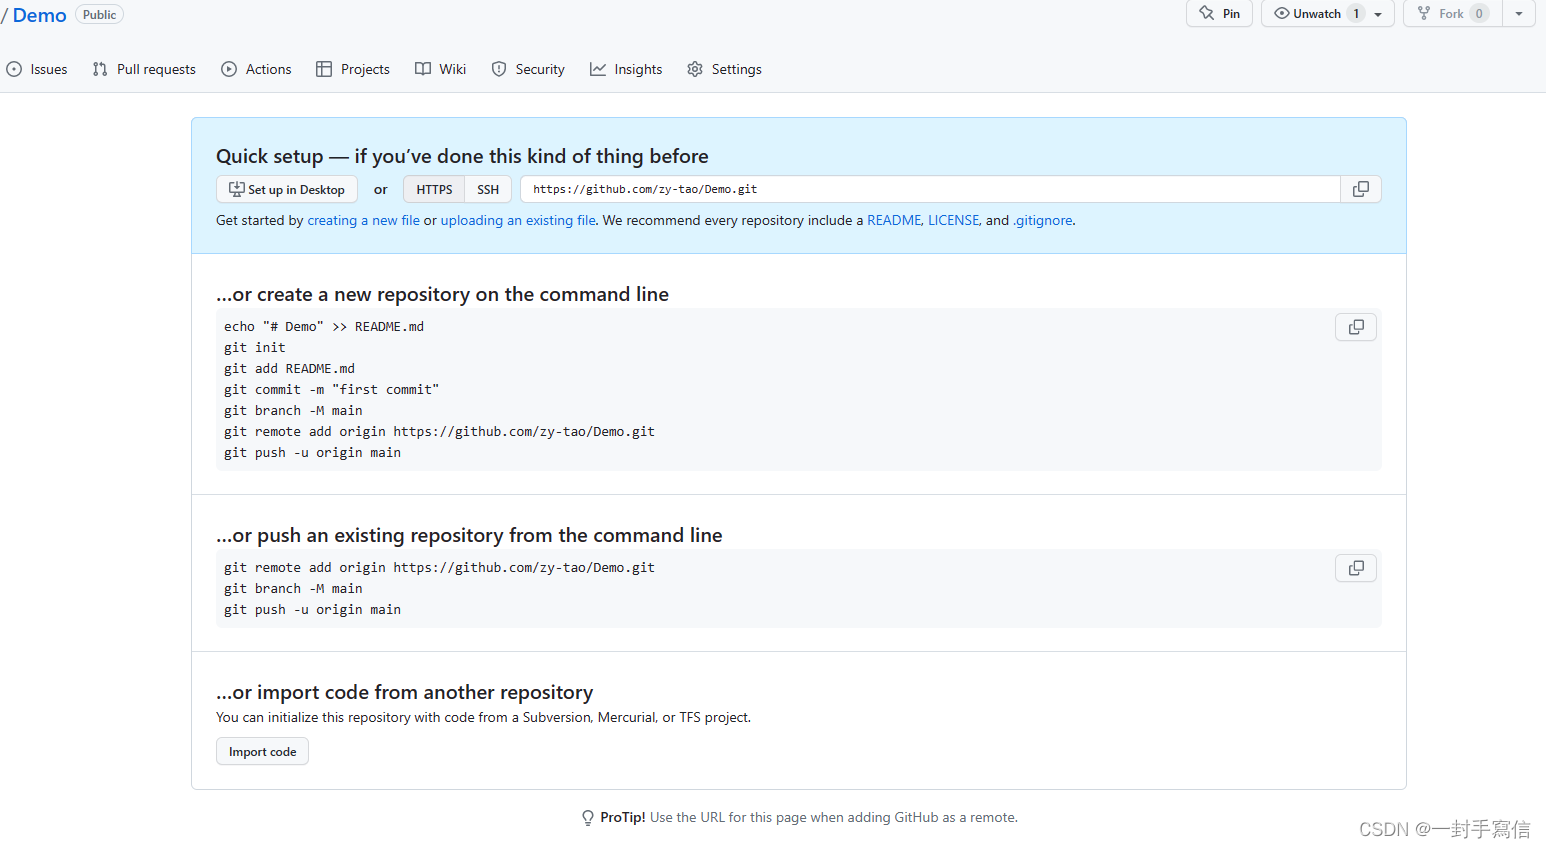This screenshot has height=848, width=1546.
Task: Go to the Actions tab
Action: coord(257,69)
